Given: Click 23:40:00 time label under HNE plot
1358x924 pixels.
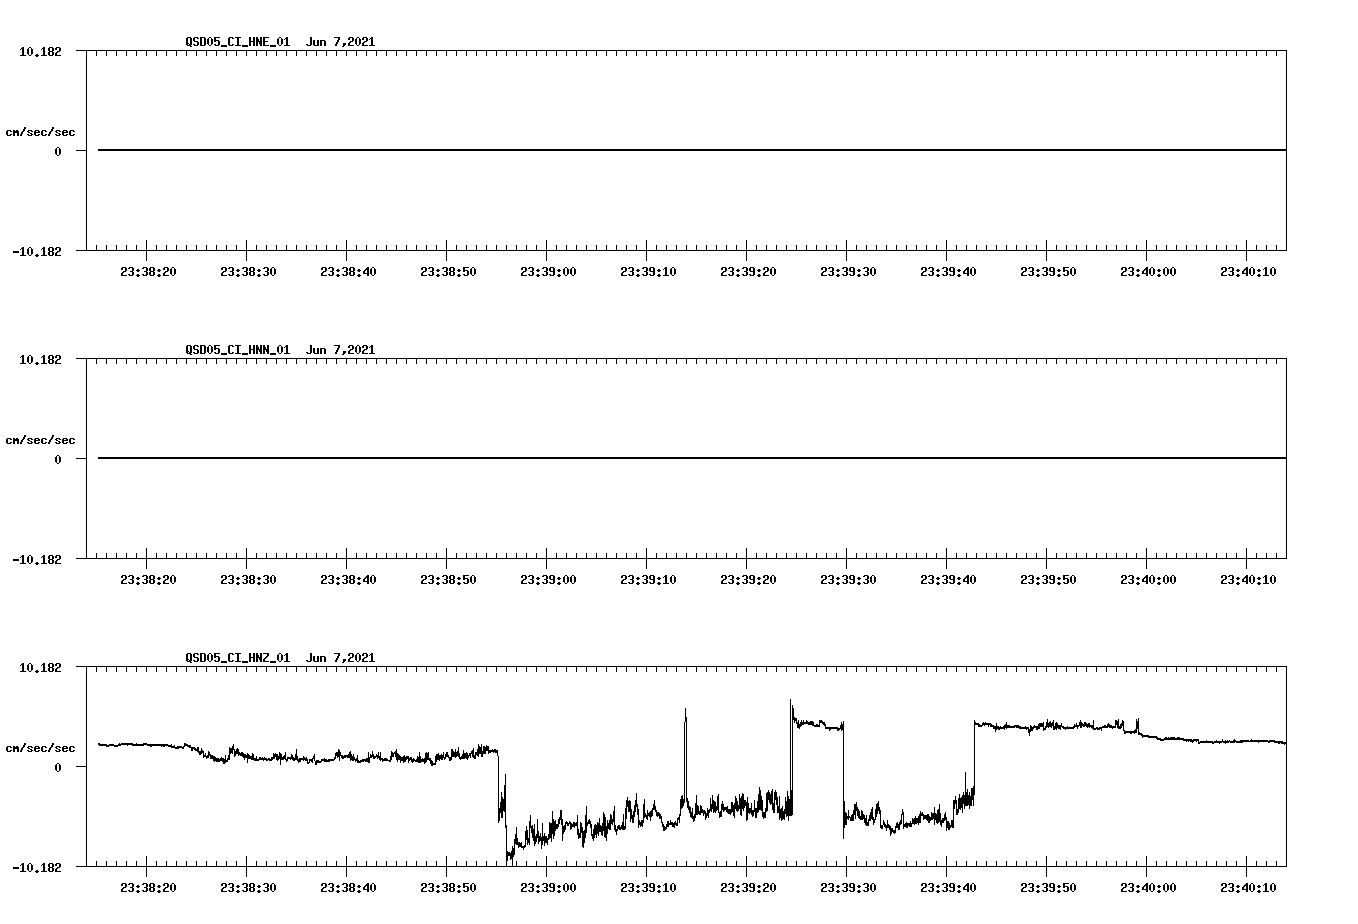Looking at the screenshot, I should (1148, 272).
